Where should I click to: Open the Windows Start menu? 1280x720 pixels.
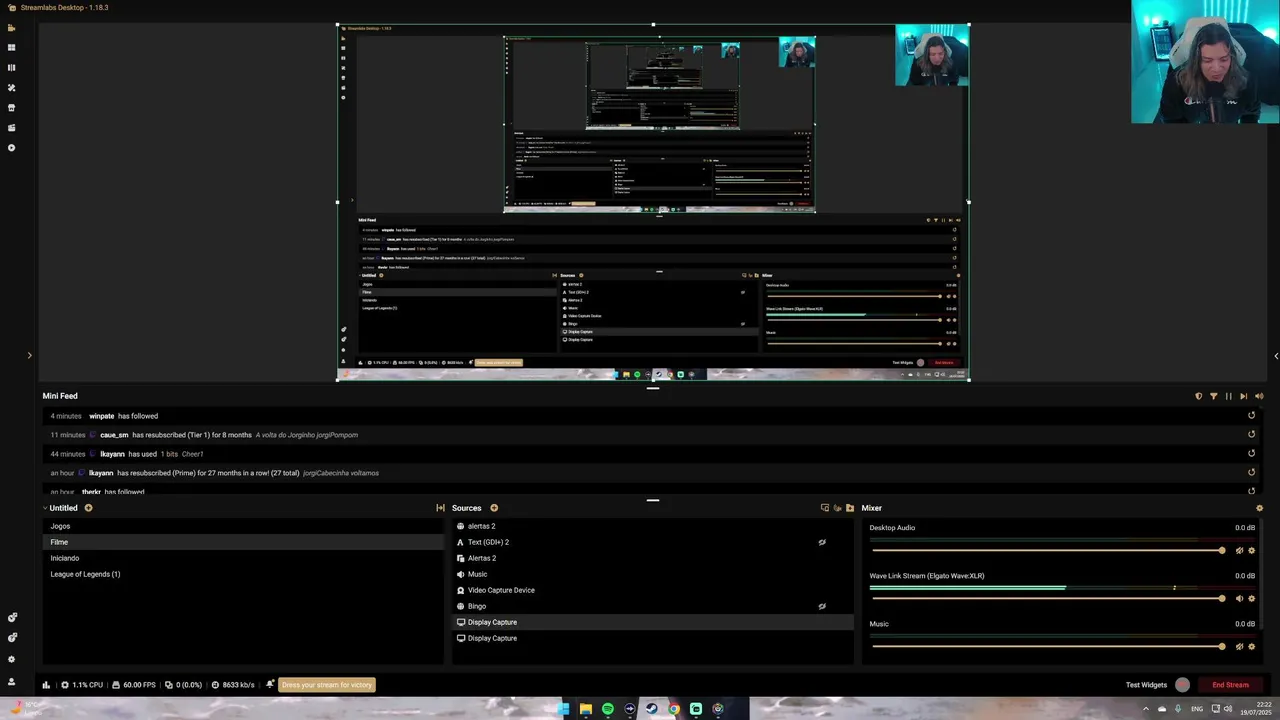point(564,709)
